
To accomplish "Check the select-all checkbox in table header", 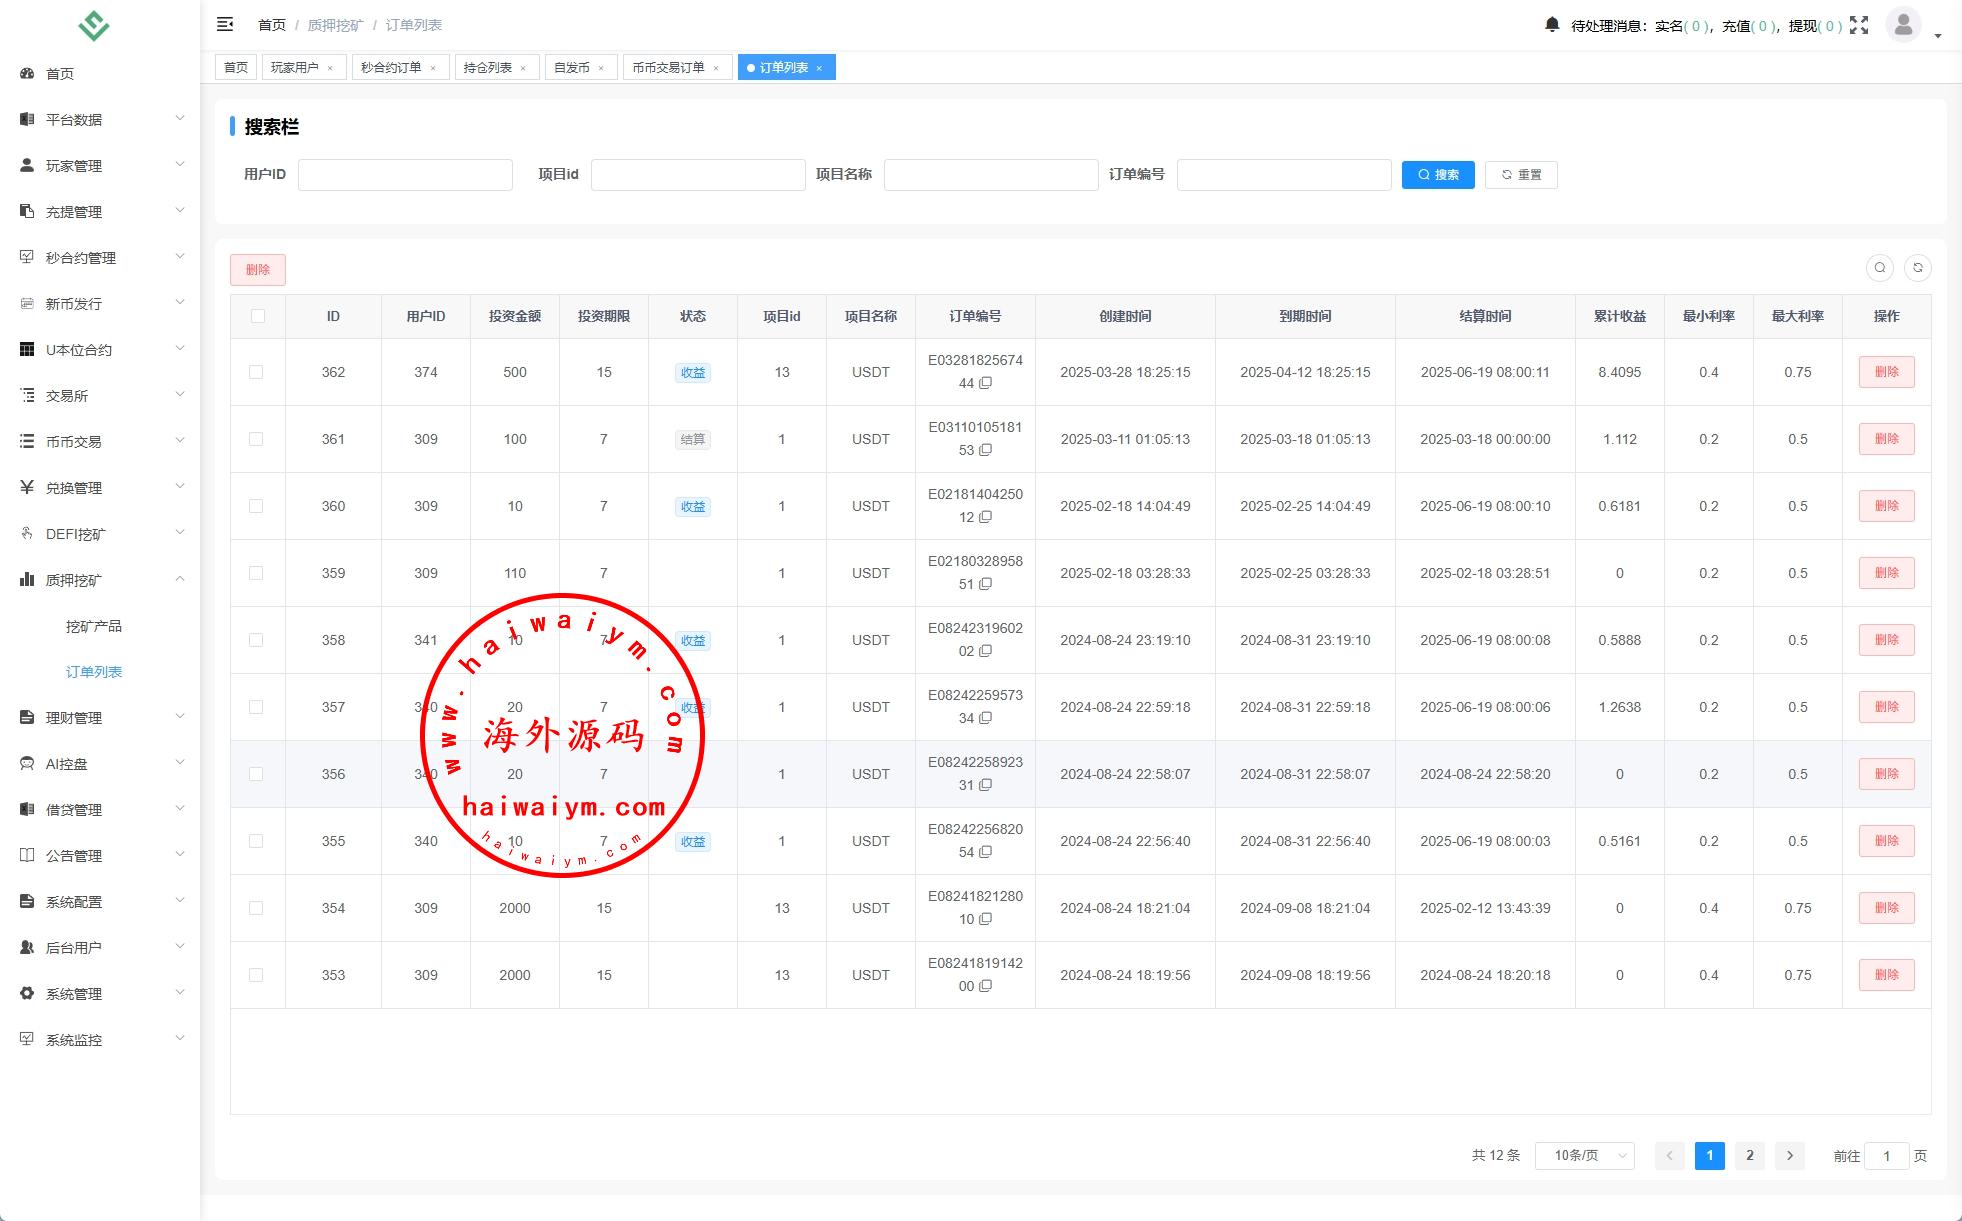I will (x=258, y=316).
